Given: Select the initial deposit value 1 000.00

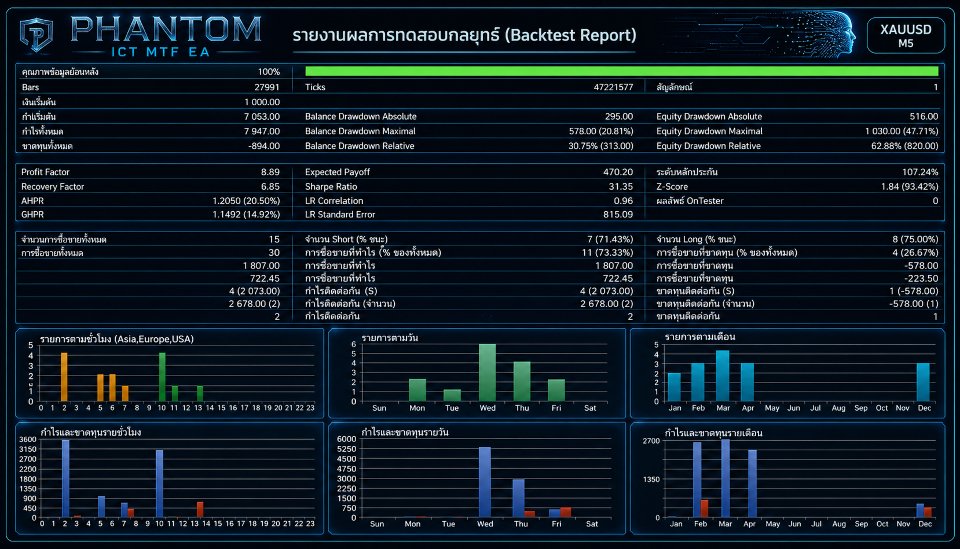Looking at the screenshot, I should click(262, 102).
